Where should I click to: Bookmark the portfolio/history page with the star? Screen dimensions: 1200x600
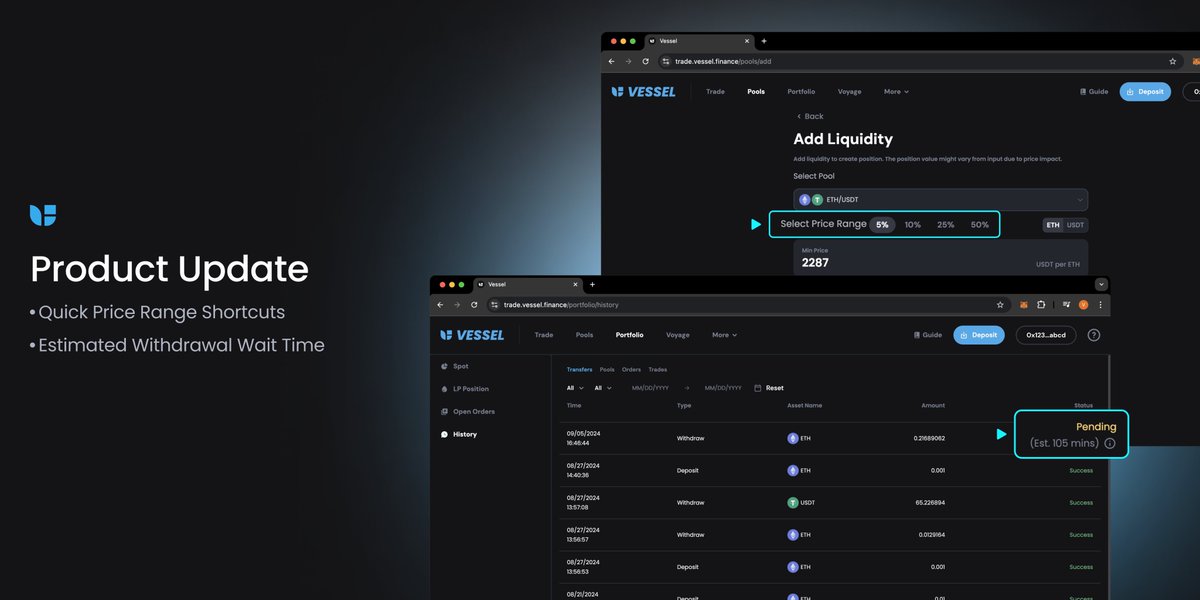[x=1000, y=304]
